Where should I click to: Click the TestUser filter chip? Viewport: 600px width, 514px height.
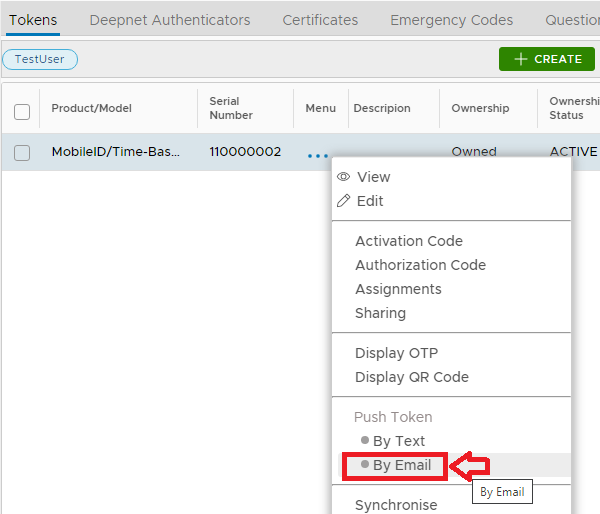pos(40,59)
